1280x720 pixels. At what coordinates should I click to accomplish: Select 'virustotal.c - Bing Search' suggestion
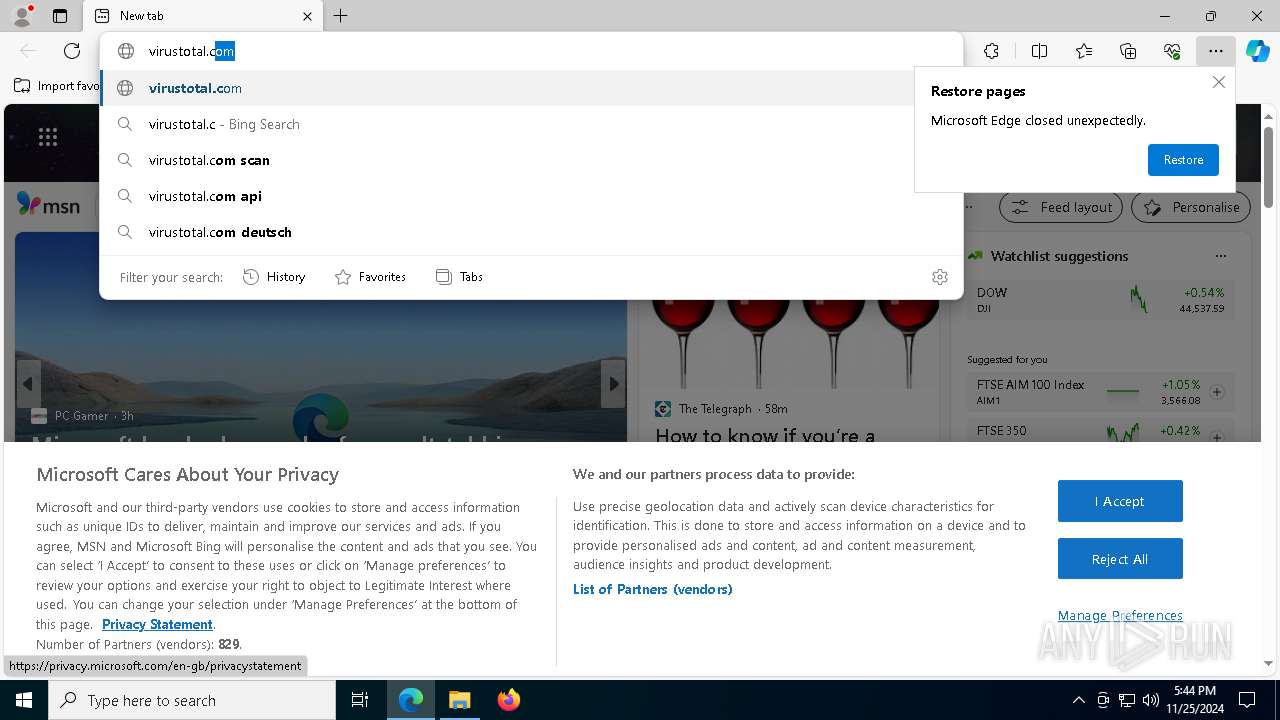tap(531, 124)
